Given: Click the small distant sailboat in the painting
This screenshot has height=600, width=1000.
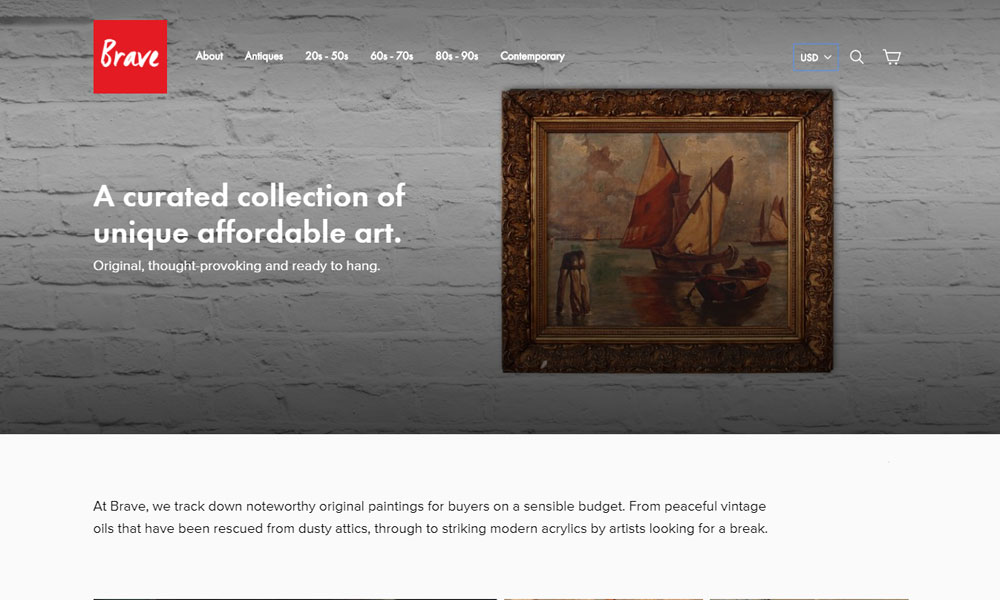Looking at the screenshot, I should point(770,222).
